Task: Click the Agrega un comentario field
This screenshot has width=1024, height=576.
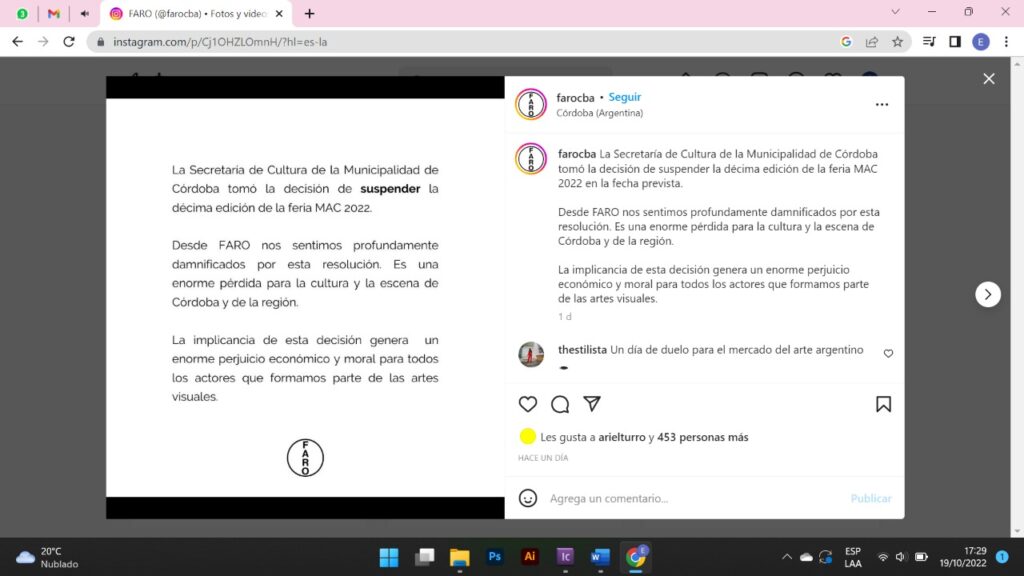Action: tap(690, 498)
